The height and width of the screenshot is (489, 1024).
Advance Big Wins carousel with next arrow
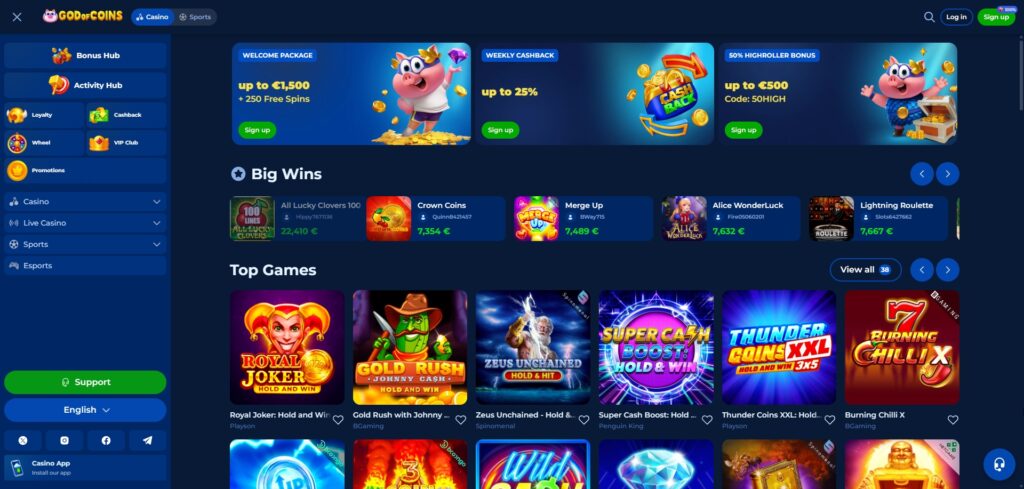[948, 174]
